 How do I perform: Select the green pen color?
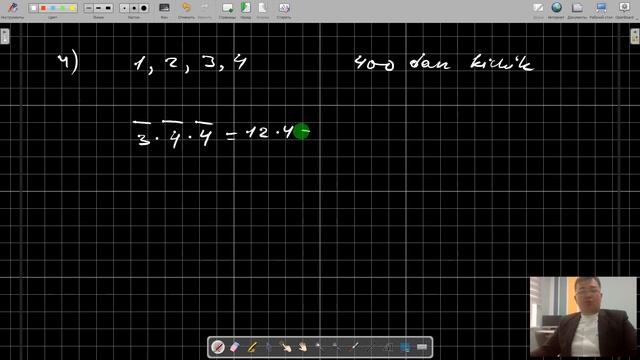(x=63, y=8)
